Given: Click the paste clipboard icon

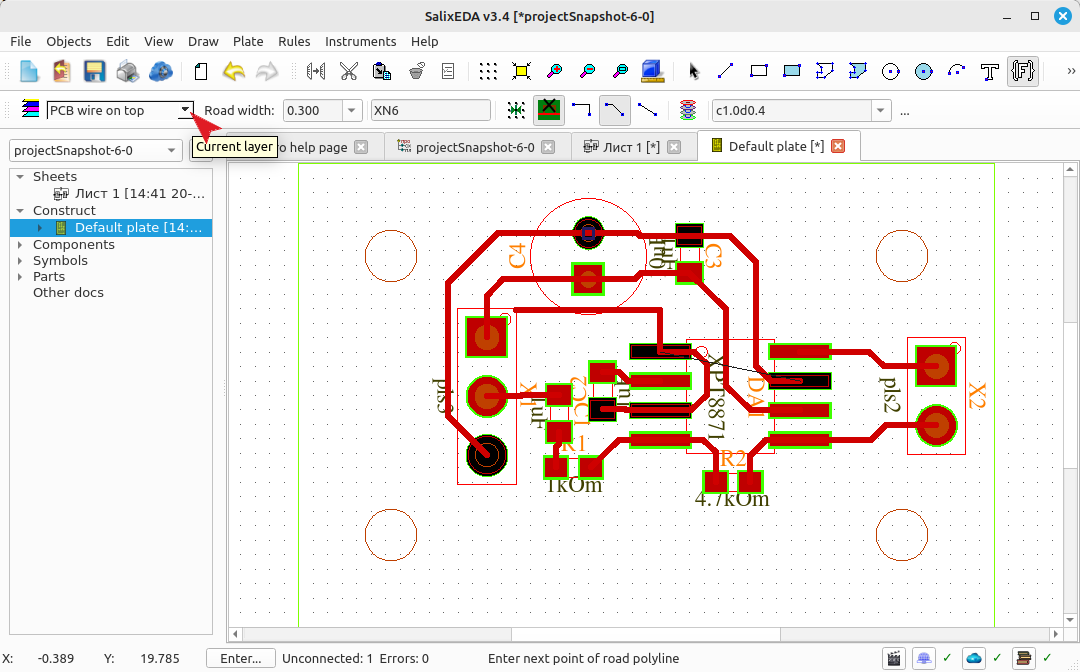Looking at the screenshot, I should pyautogui.click(x=382, y=71).
